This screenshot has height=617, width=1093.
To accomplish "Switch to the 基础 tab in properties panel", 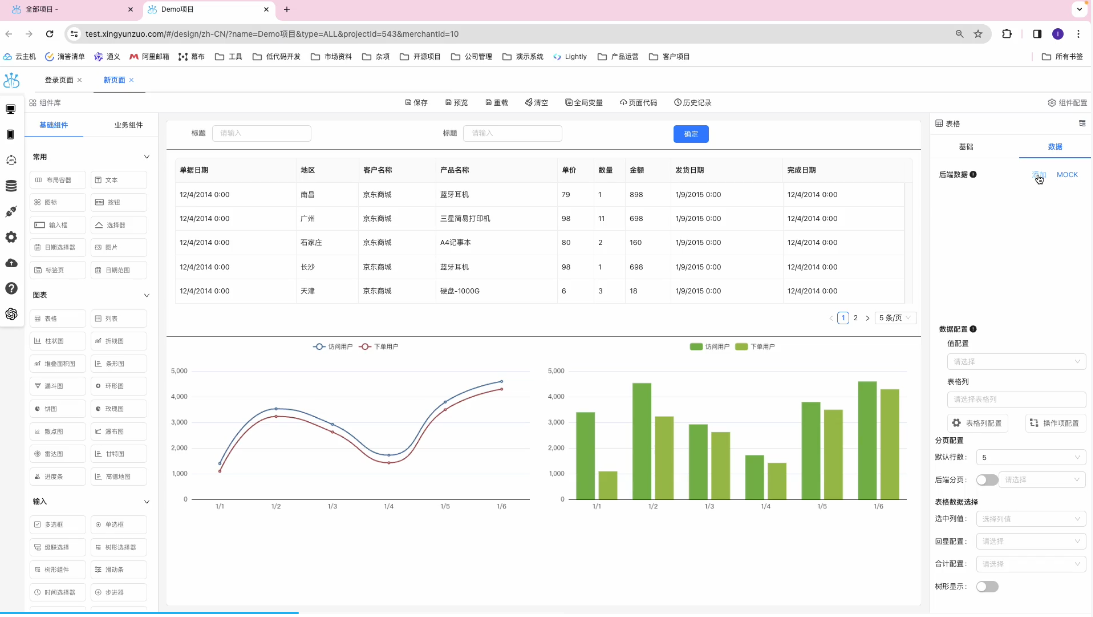I will [965, 146].
